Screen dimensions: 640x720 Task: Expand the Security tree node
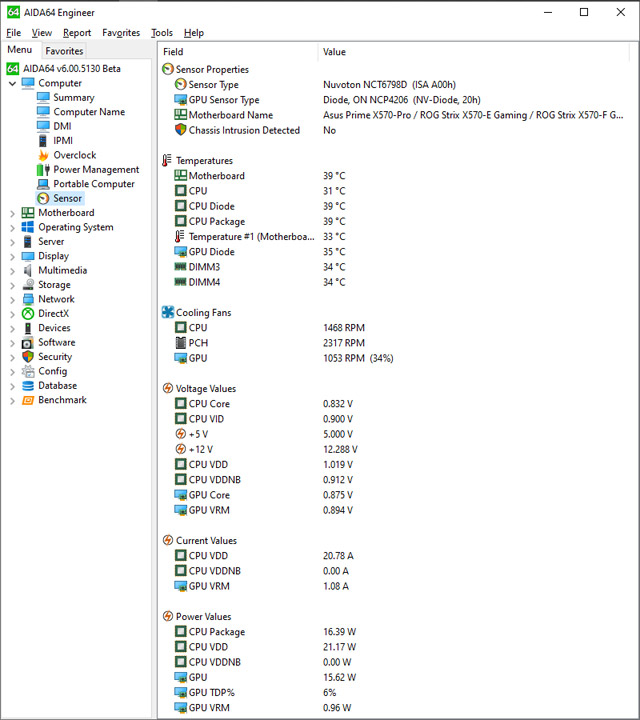pyautogui.click(x=12, y=357)
